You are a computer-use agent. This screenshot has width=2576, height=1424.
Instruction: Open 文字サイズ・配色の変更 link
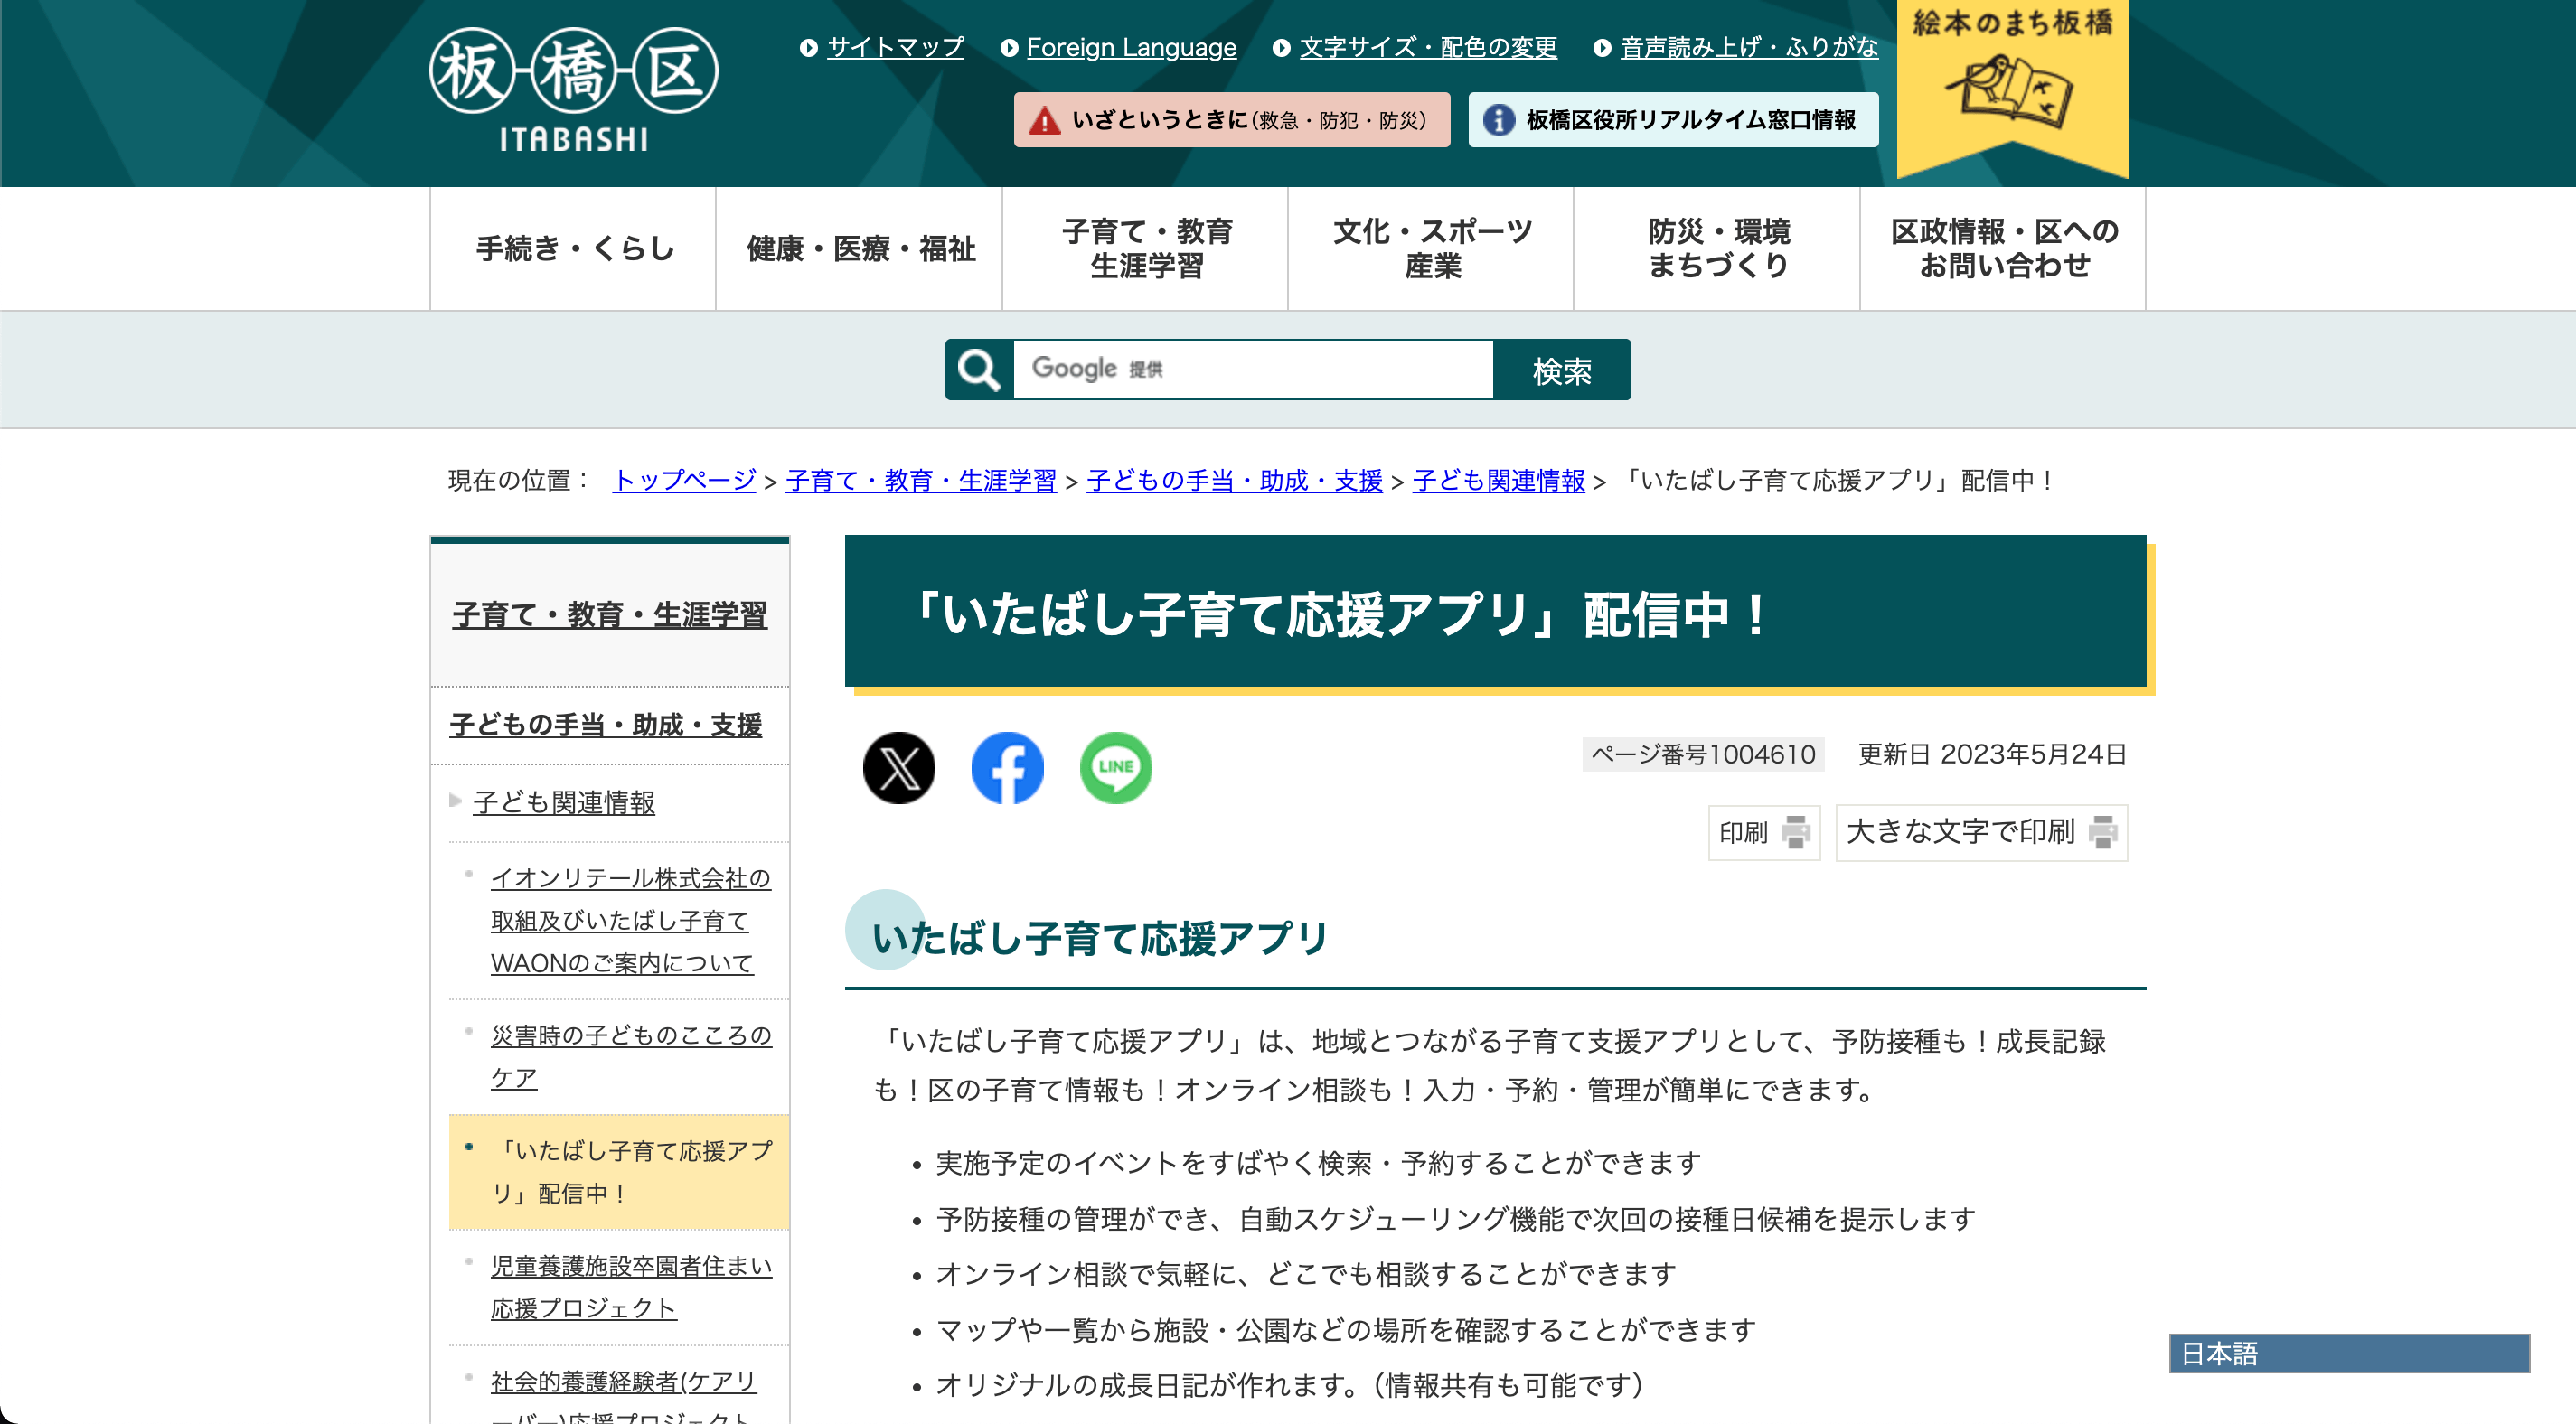point(1428,47)
